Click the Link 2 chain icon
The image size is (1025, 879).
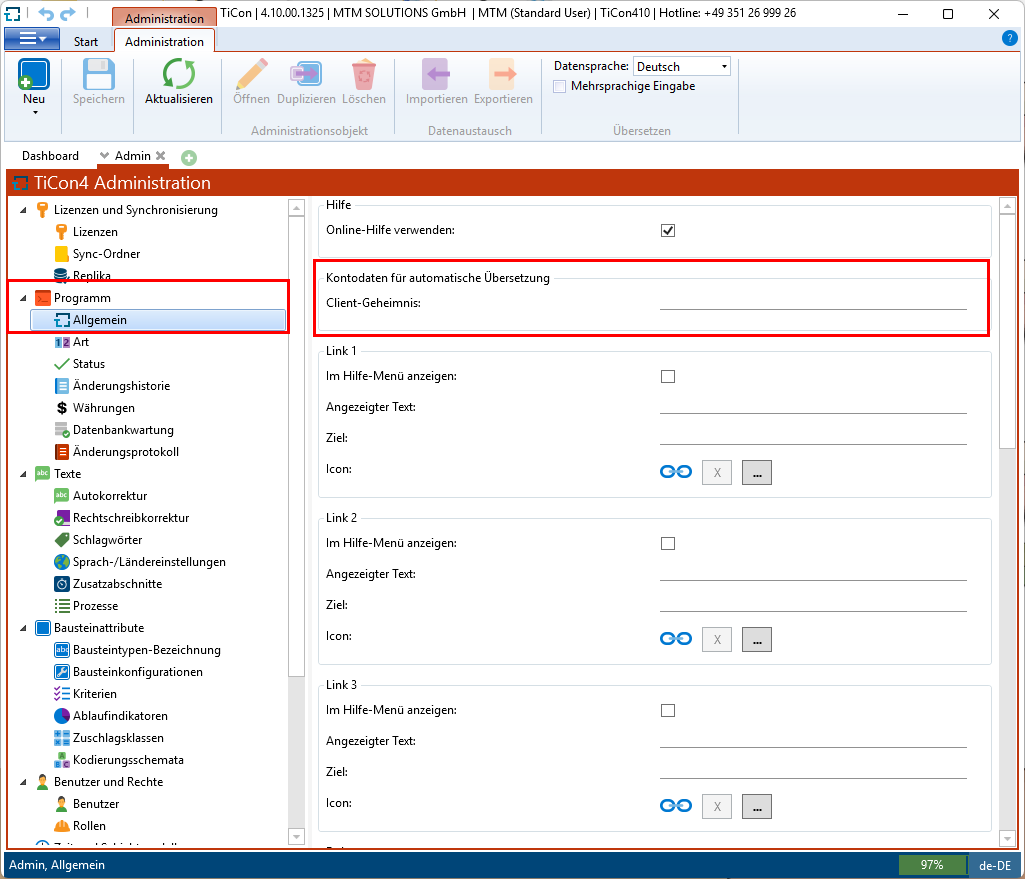pos(675,639)
